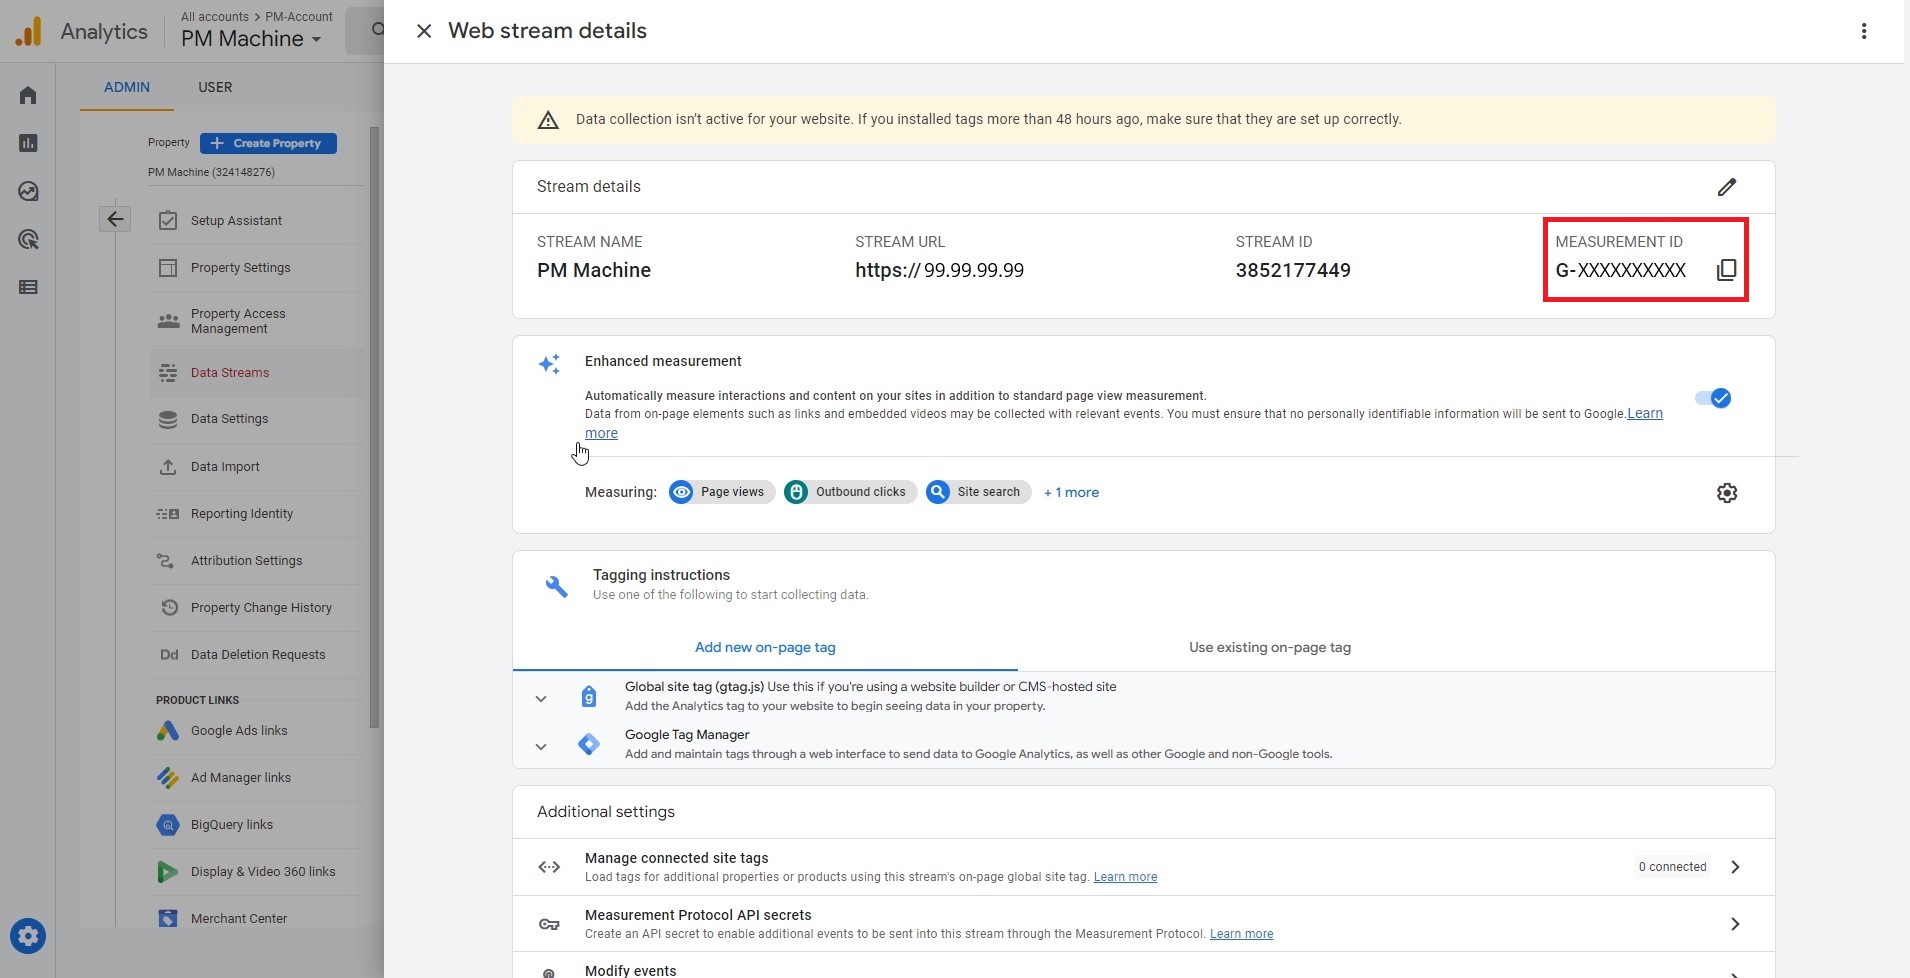The image size is (1910, 978).
Task: Open Configure table icon in sidebar
Action: pyautogui.click(x=28, y=287)
